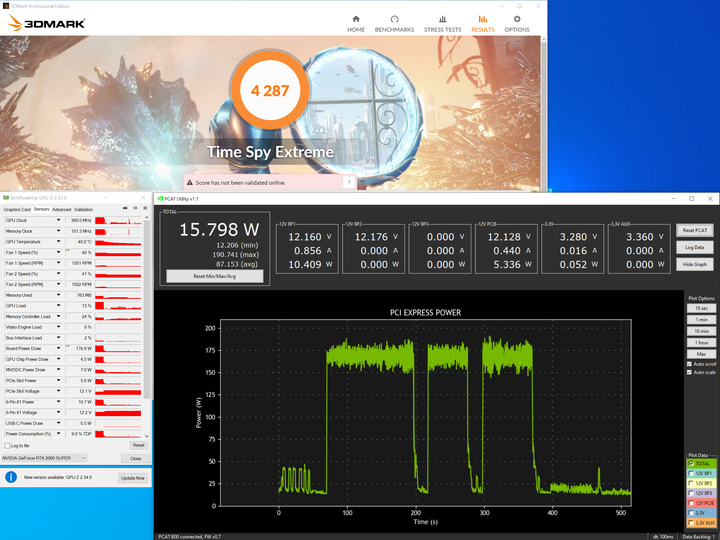
Task: Click the GPU-Z Close button
Action: point(135,458)
